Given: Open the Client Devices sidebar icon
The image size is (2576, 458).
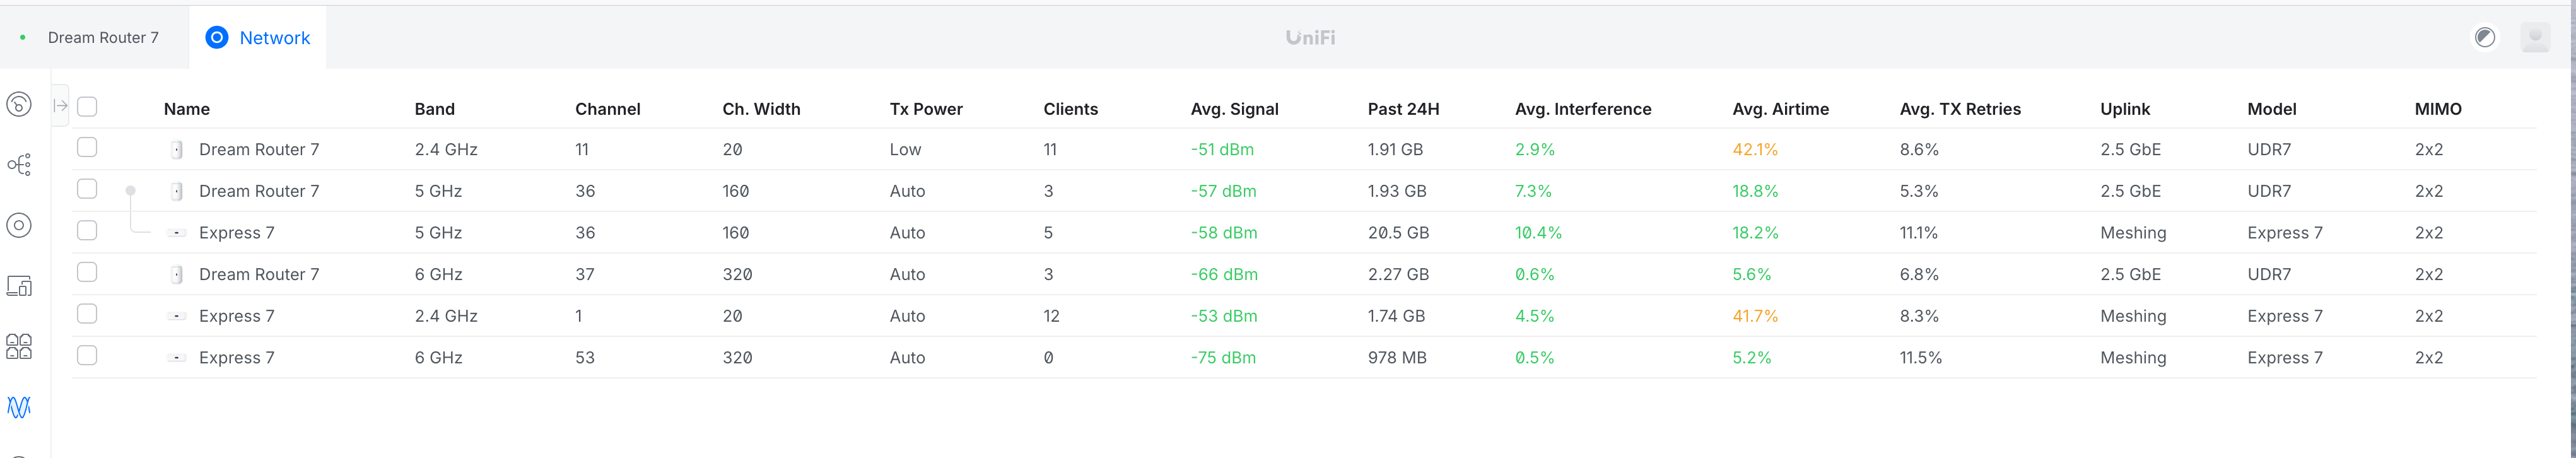Looking at the screenshot, I should tap(19, 286).
